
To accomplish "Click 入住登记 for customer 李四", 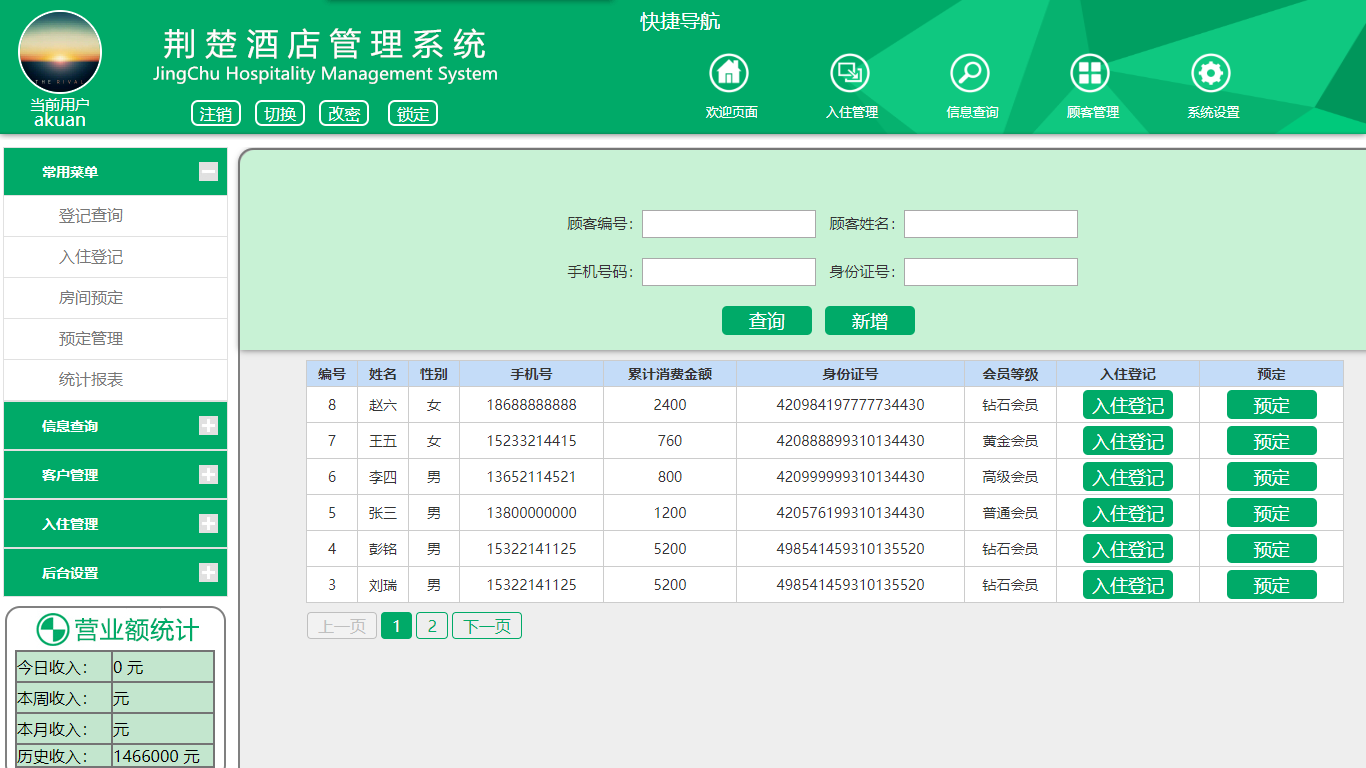I will pos(1128,477).
